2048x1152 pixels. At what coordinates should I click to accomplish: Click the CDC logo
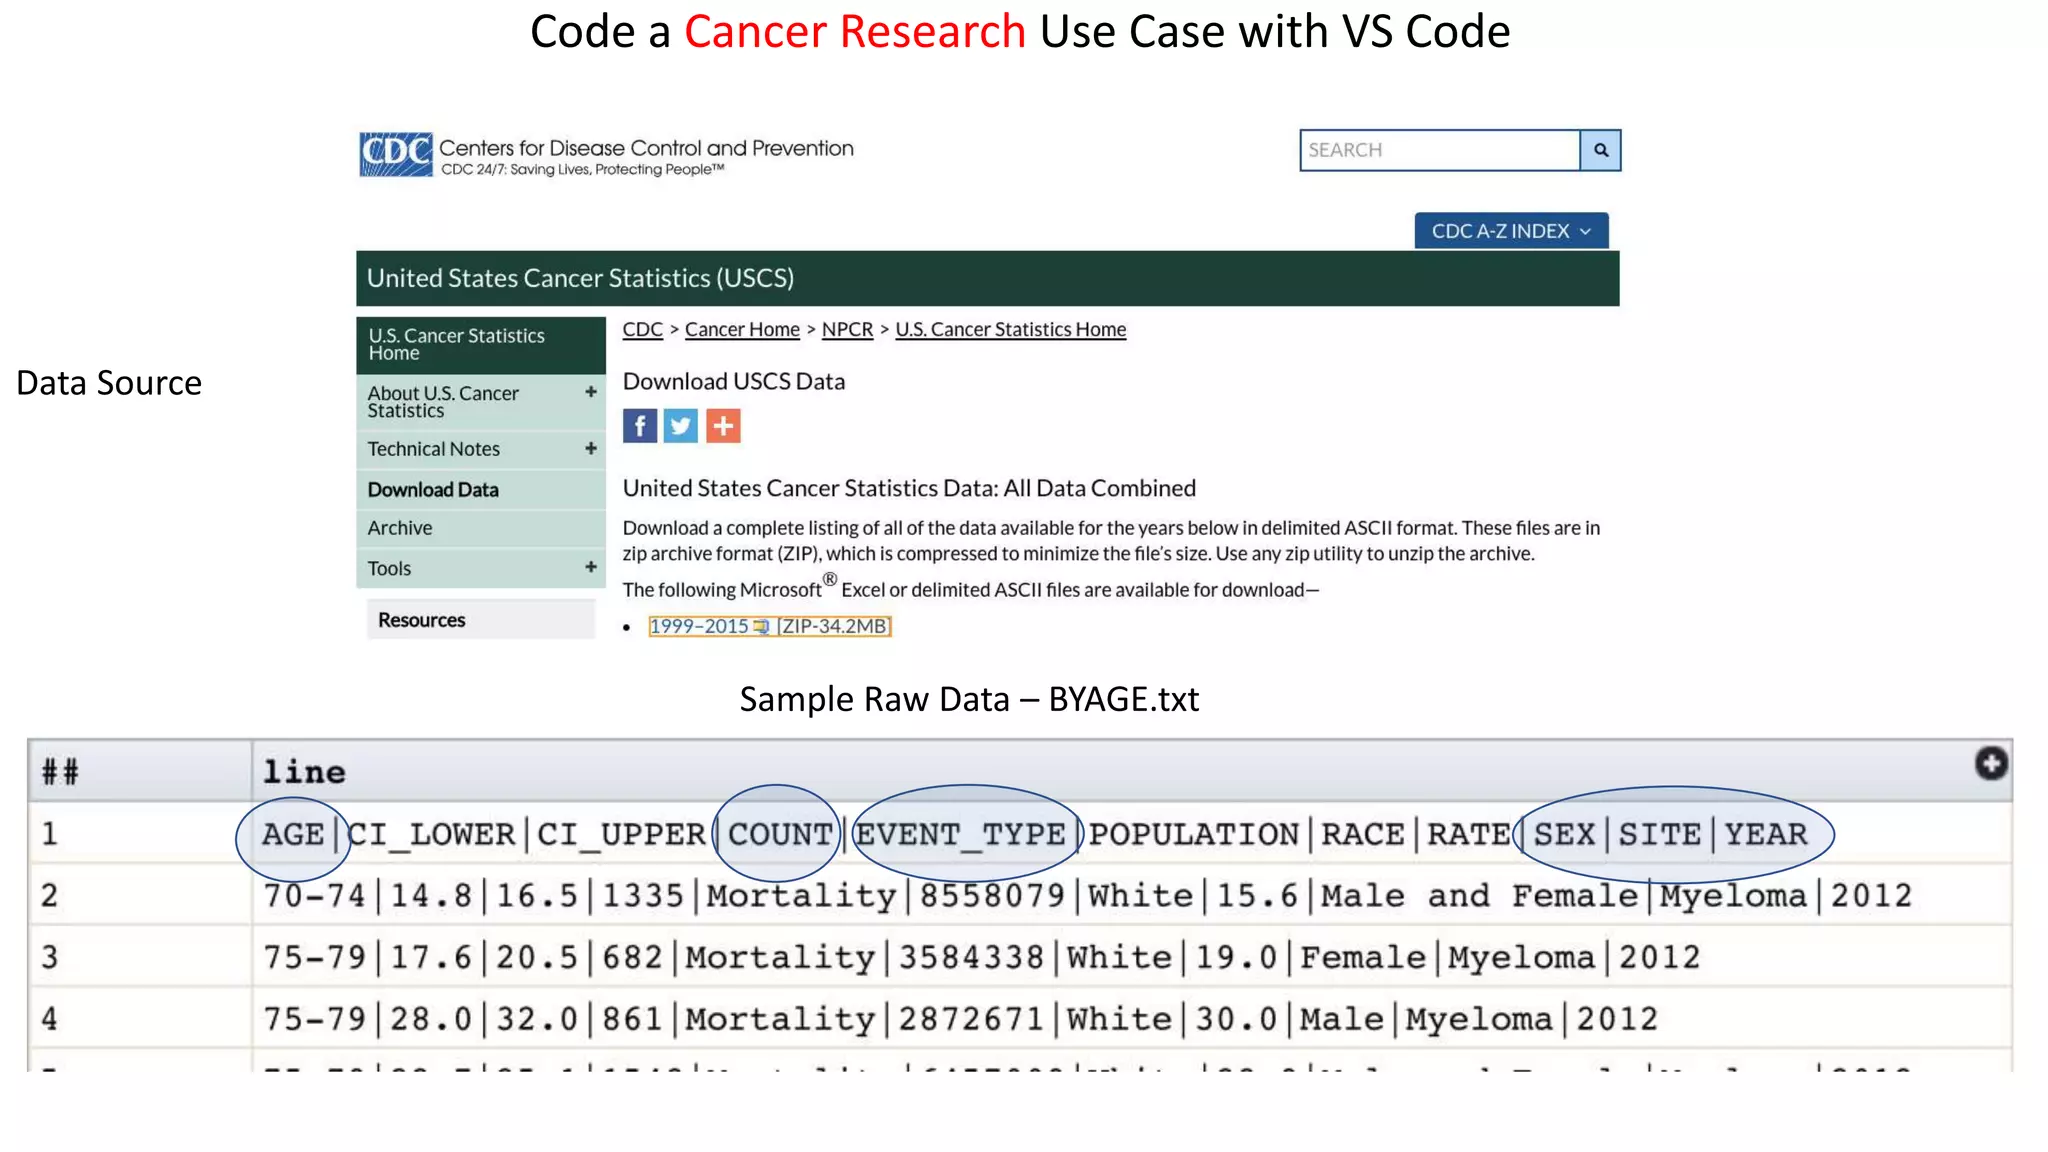396,154
